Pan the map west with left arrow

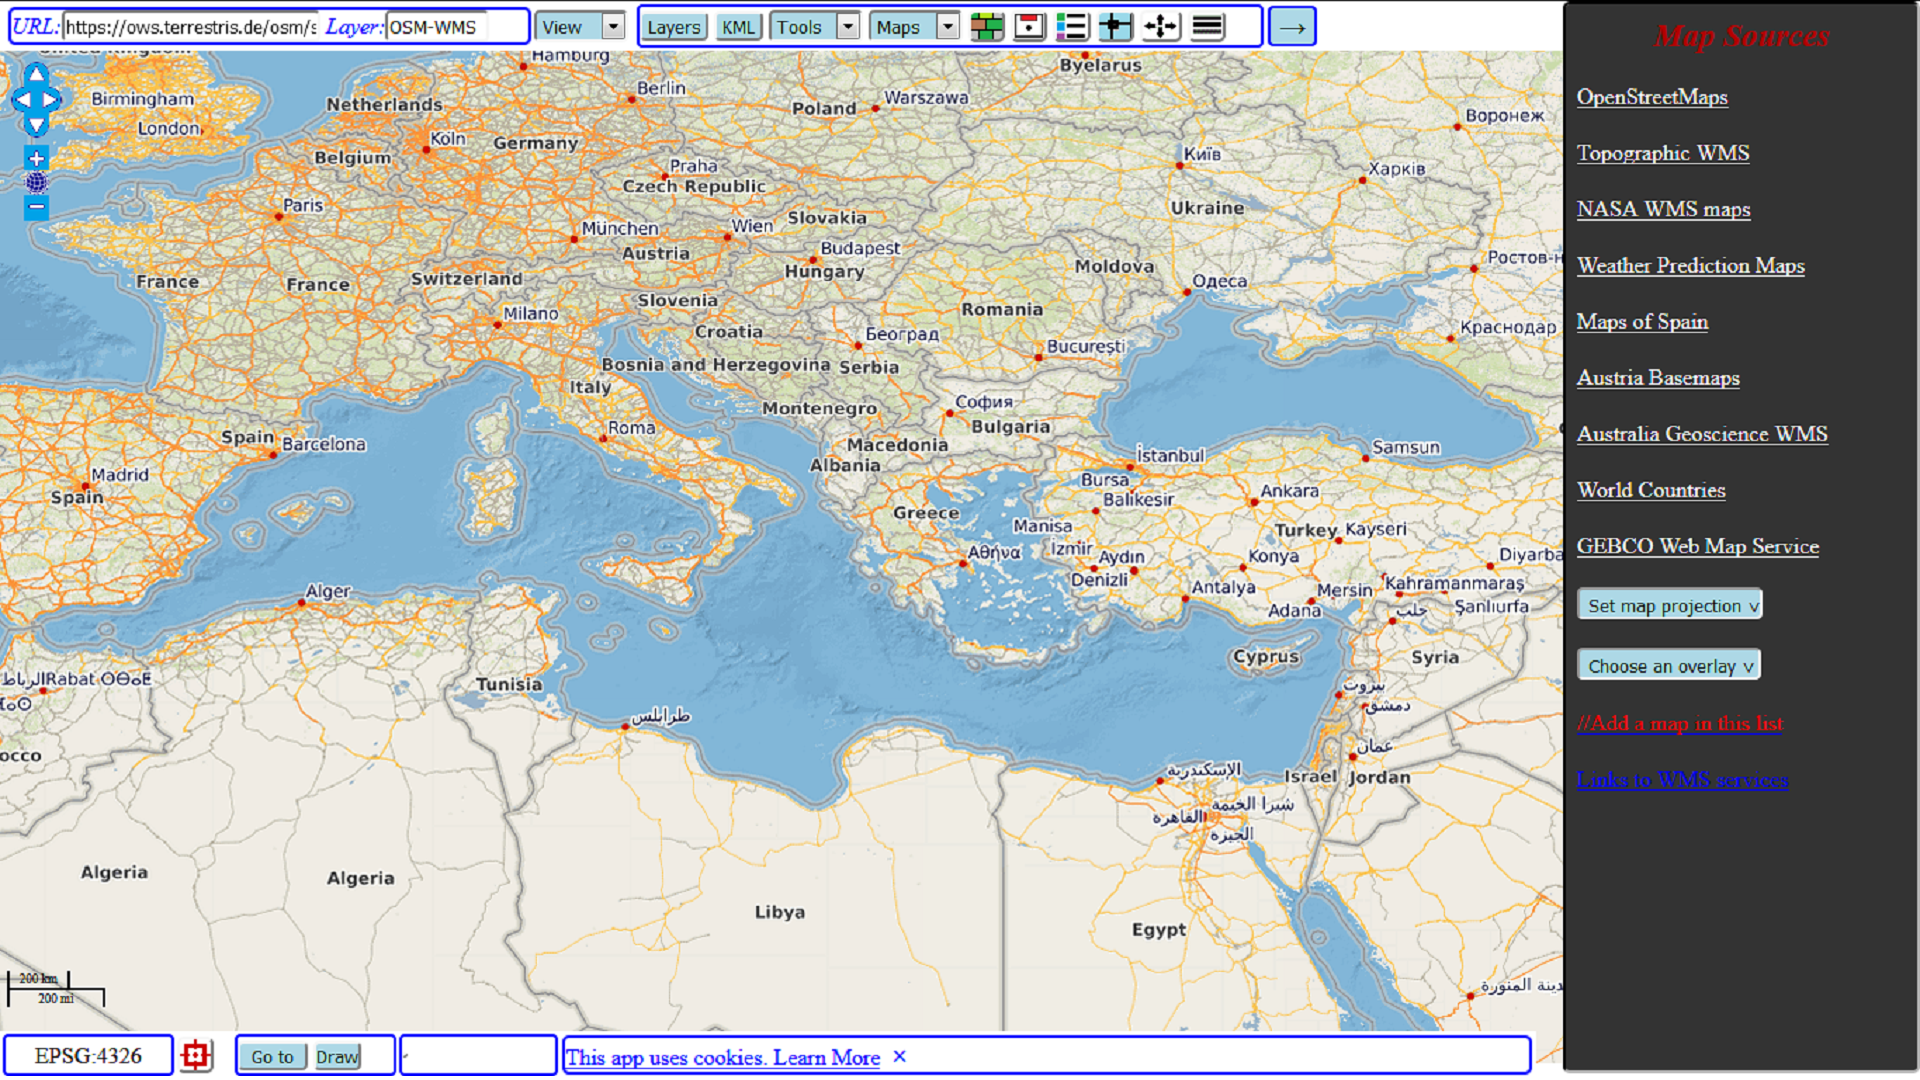[x=22, y=100]
